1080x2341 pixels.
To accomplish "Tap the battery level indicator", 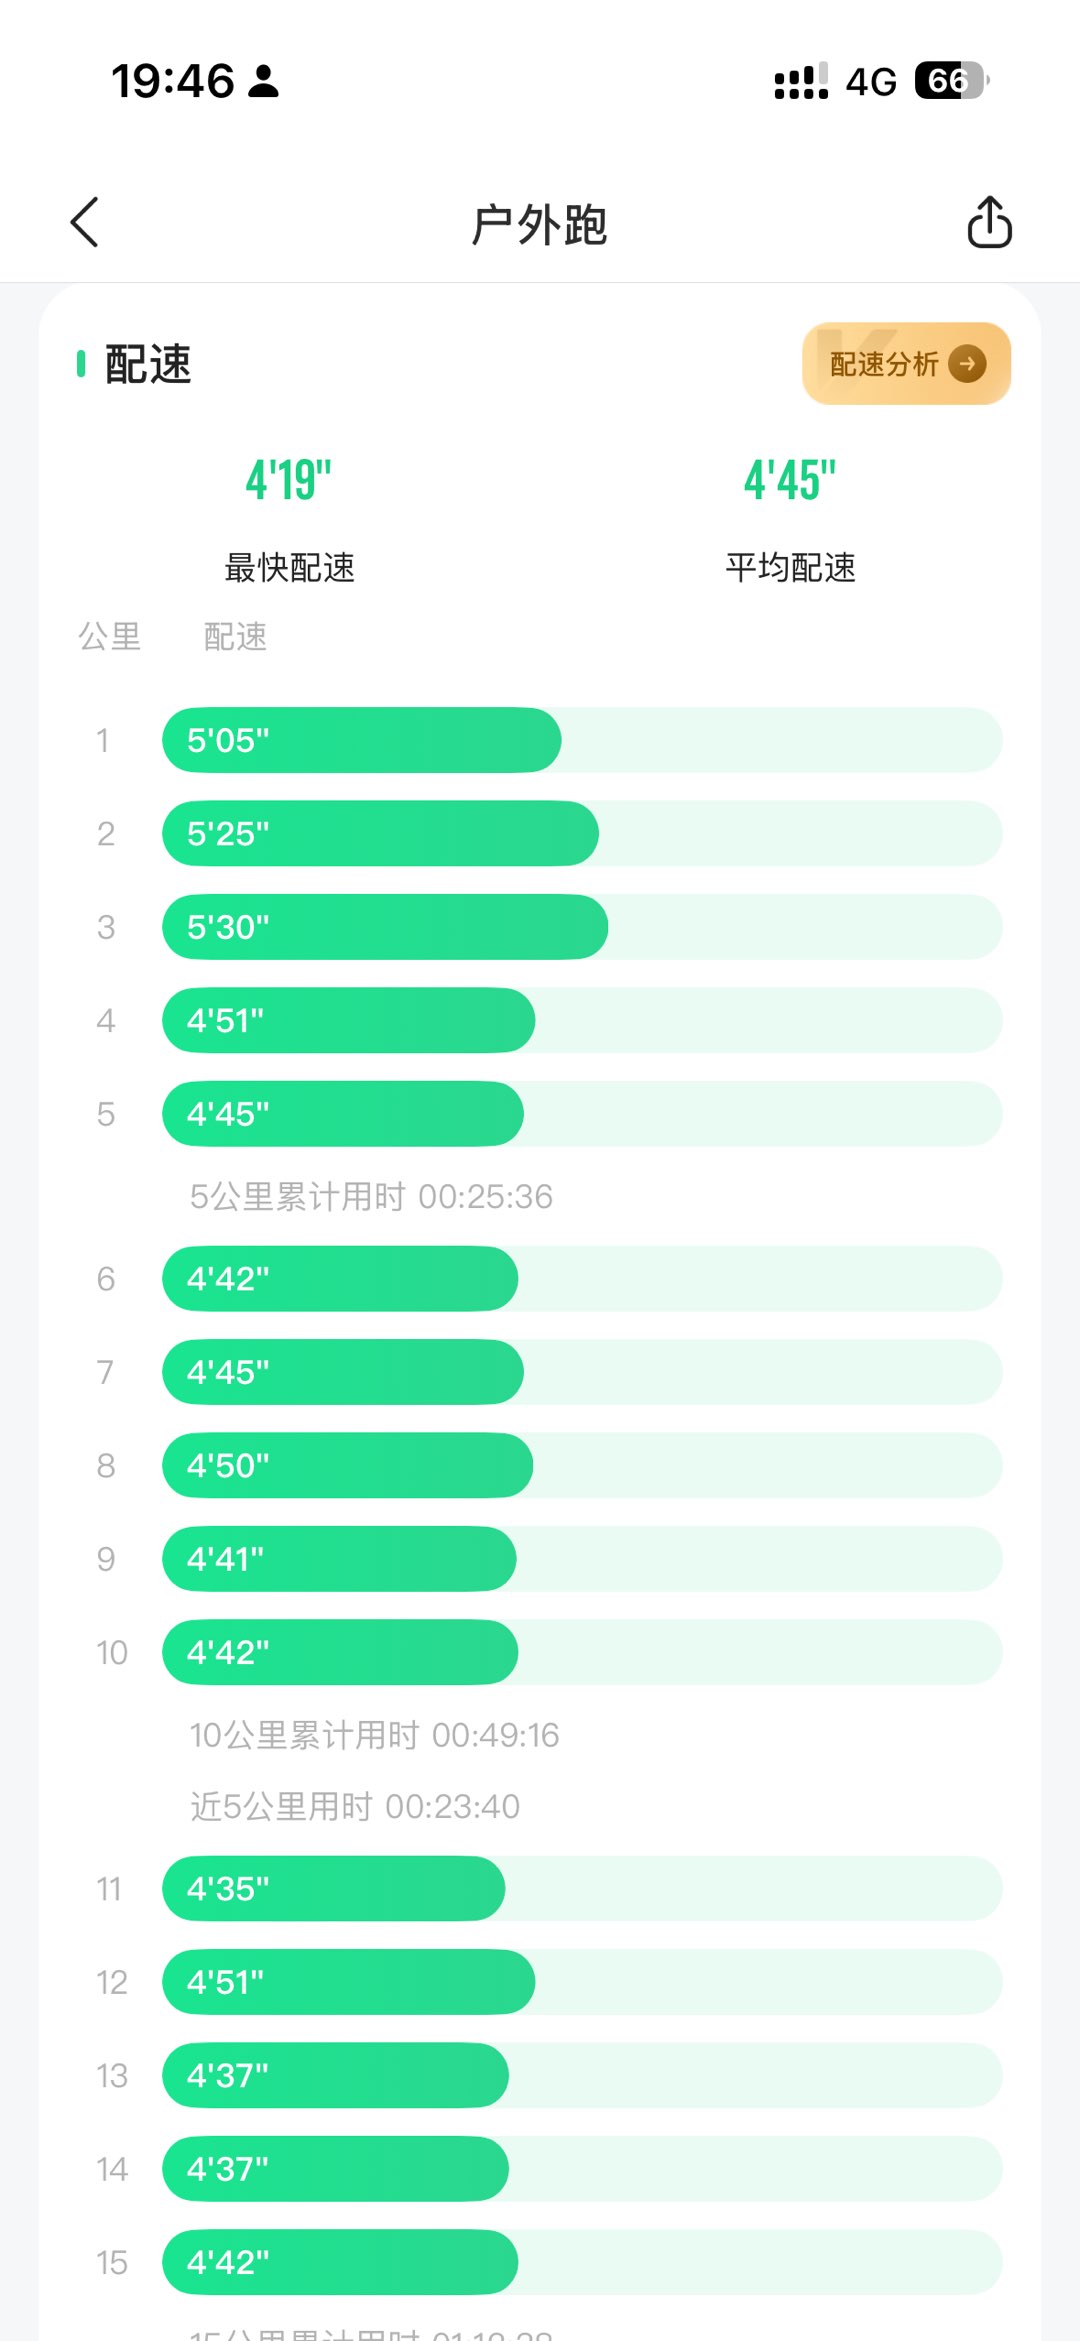I will [x=950, y=81].
